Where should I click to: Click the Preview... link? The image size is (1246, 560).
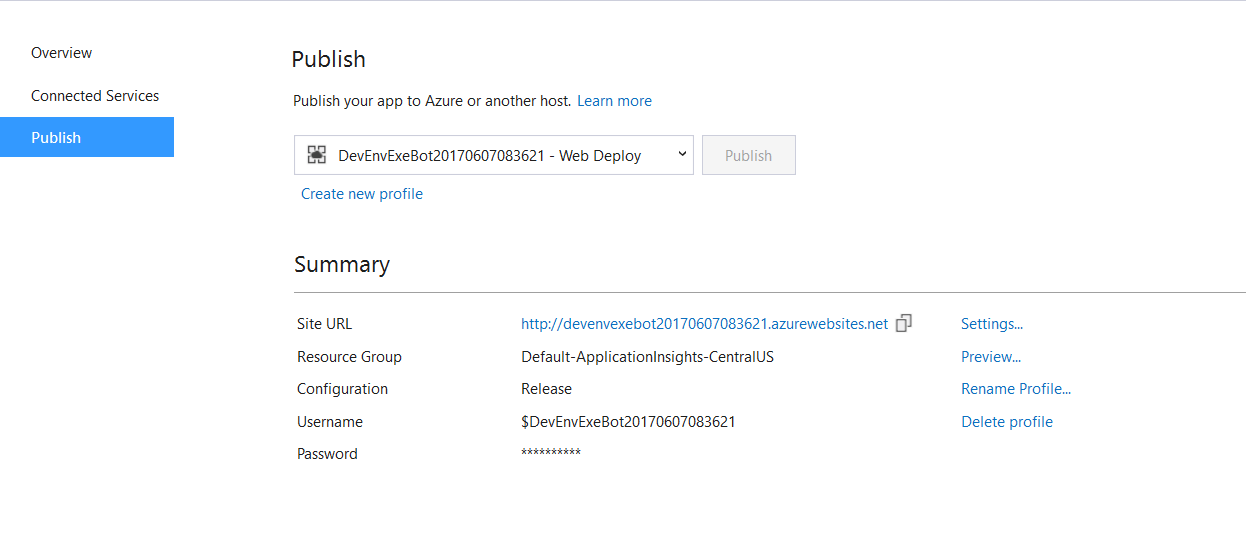tap(991, 357)
